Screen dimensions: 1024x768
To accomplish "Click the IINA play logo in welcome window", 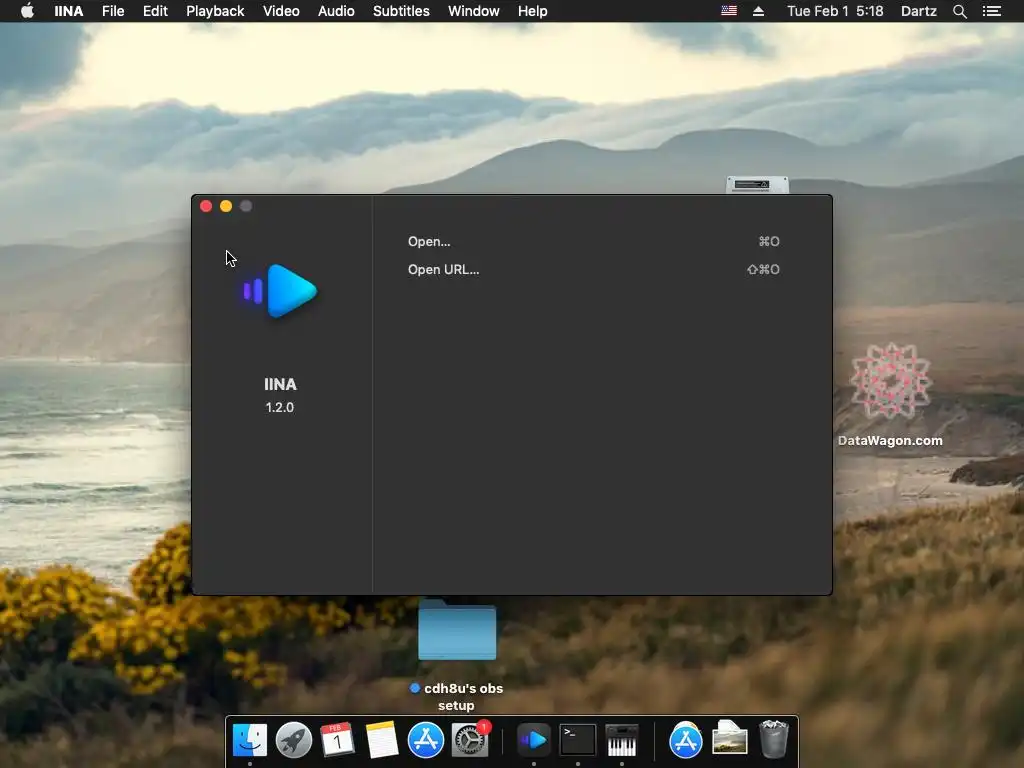I will [280, 291].
